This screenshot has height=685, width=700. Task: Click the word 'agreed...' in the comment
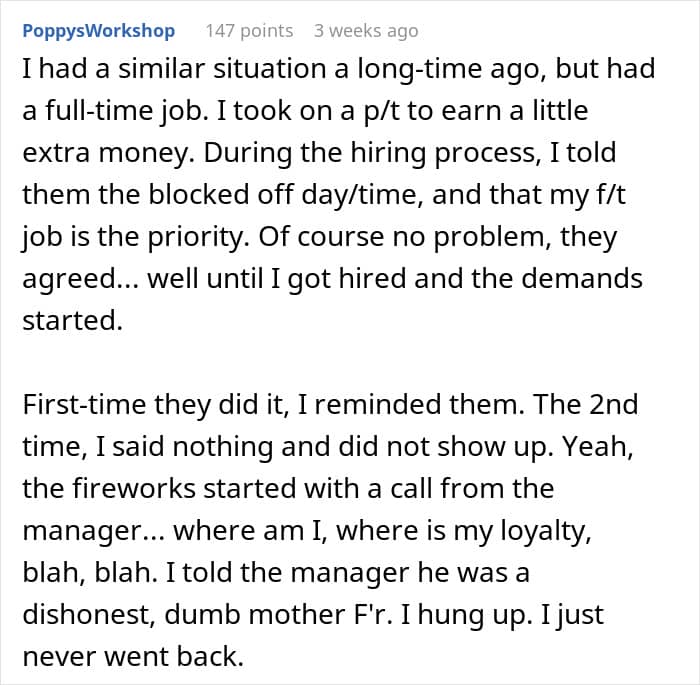(x=81, y=280)
